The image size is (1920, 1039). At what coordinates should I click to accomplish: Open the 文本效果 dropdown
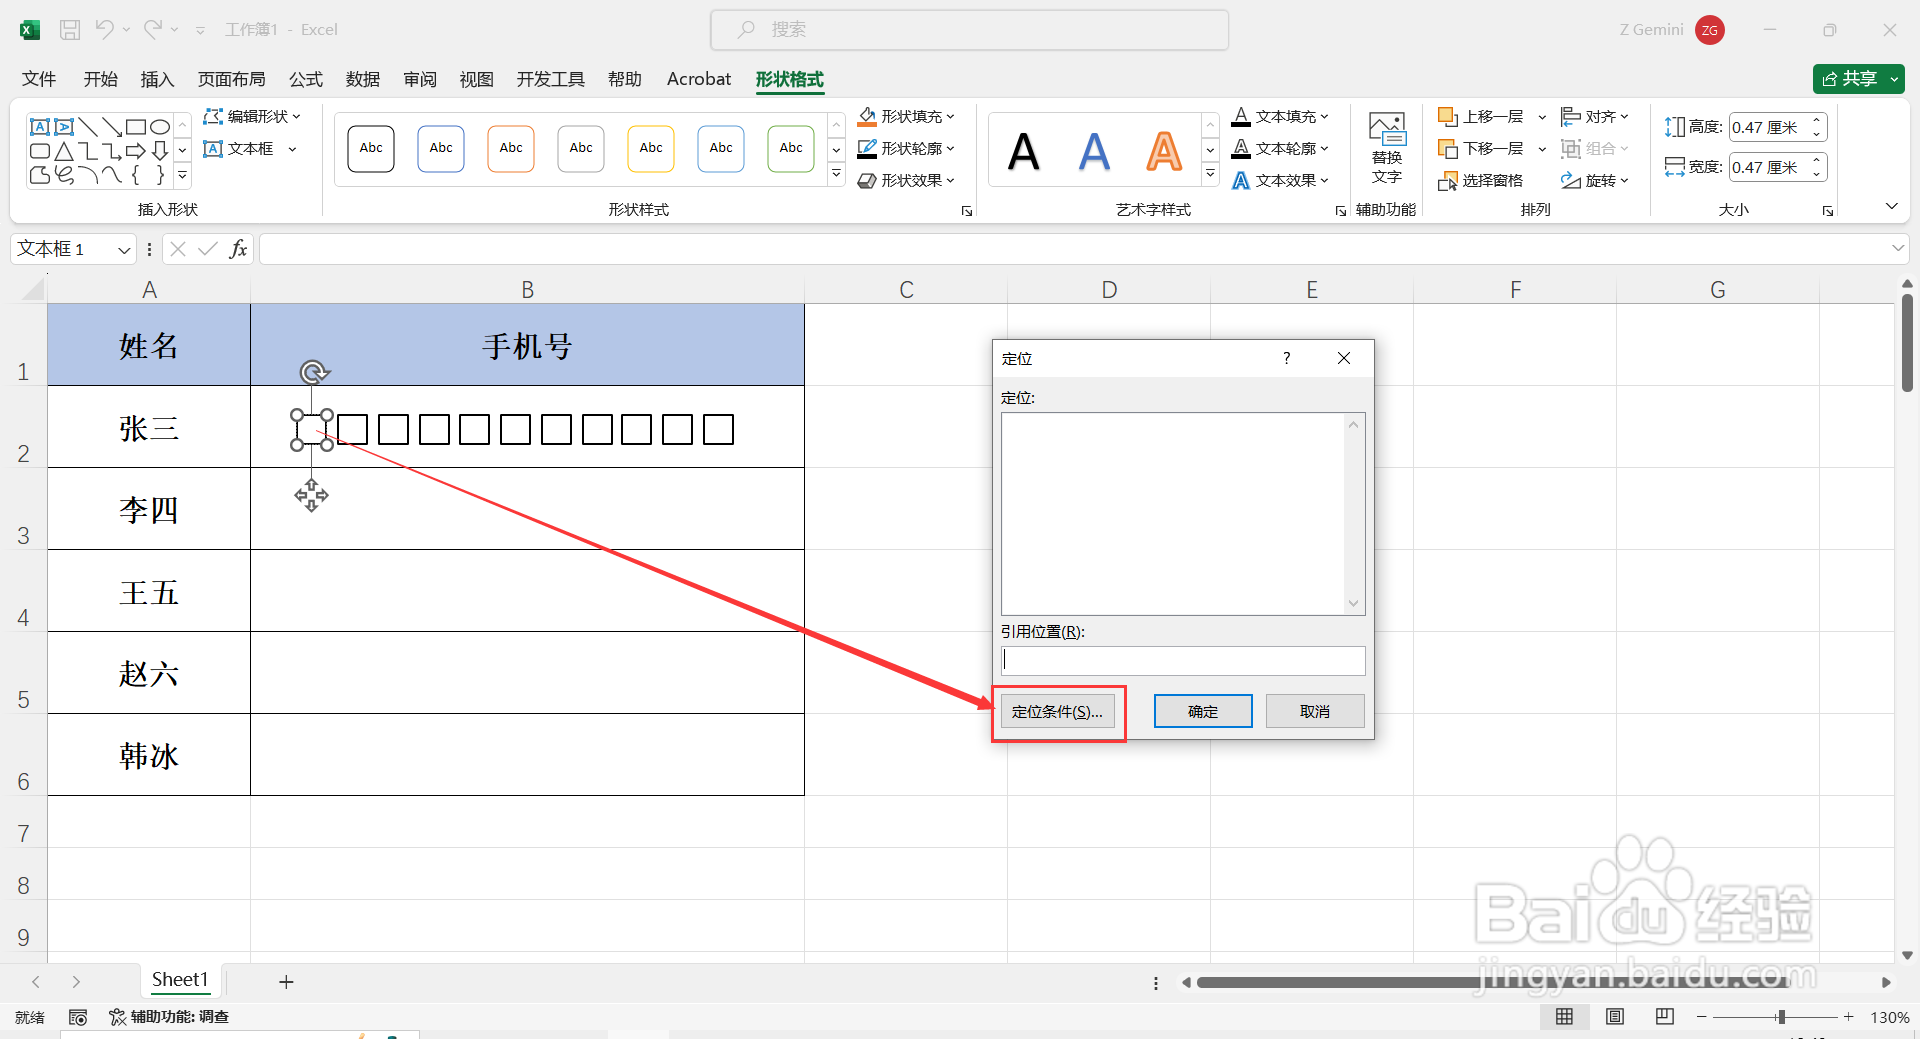pyautogui.click(x=1281, y=180)
